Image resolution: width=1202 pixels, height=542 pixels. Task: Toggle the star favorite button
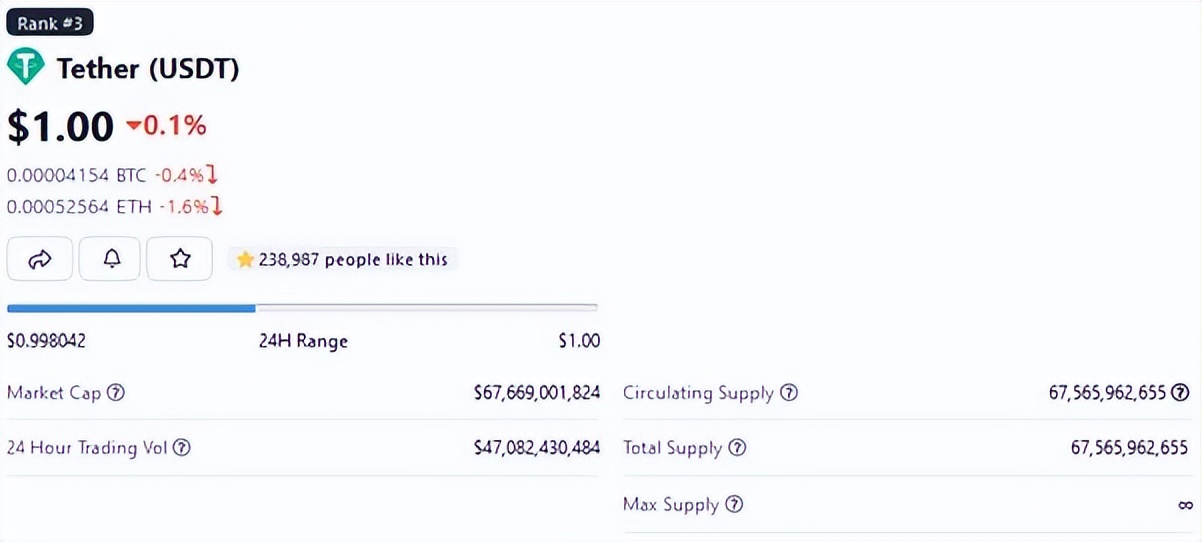(180, 259)
